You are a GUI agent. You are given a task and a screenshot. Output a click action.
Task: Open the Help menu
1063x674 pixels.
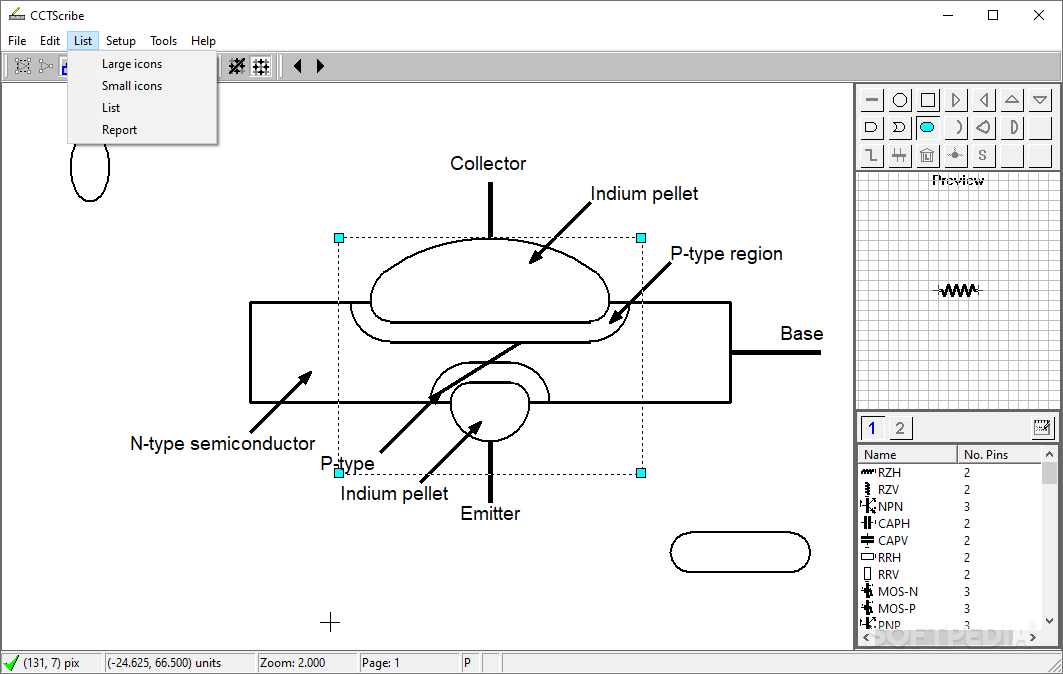pos(203,41)
